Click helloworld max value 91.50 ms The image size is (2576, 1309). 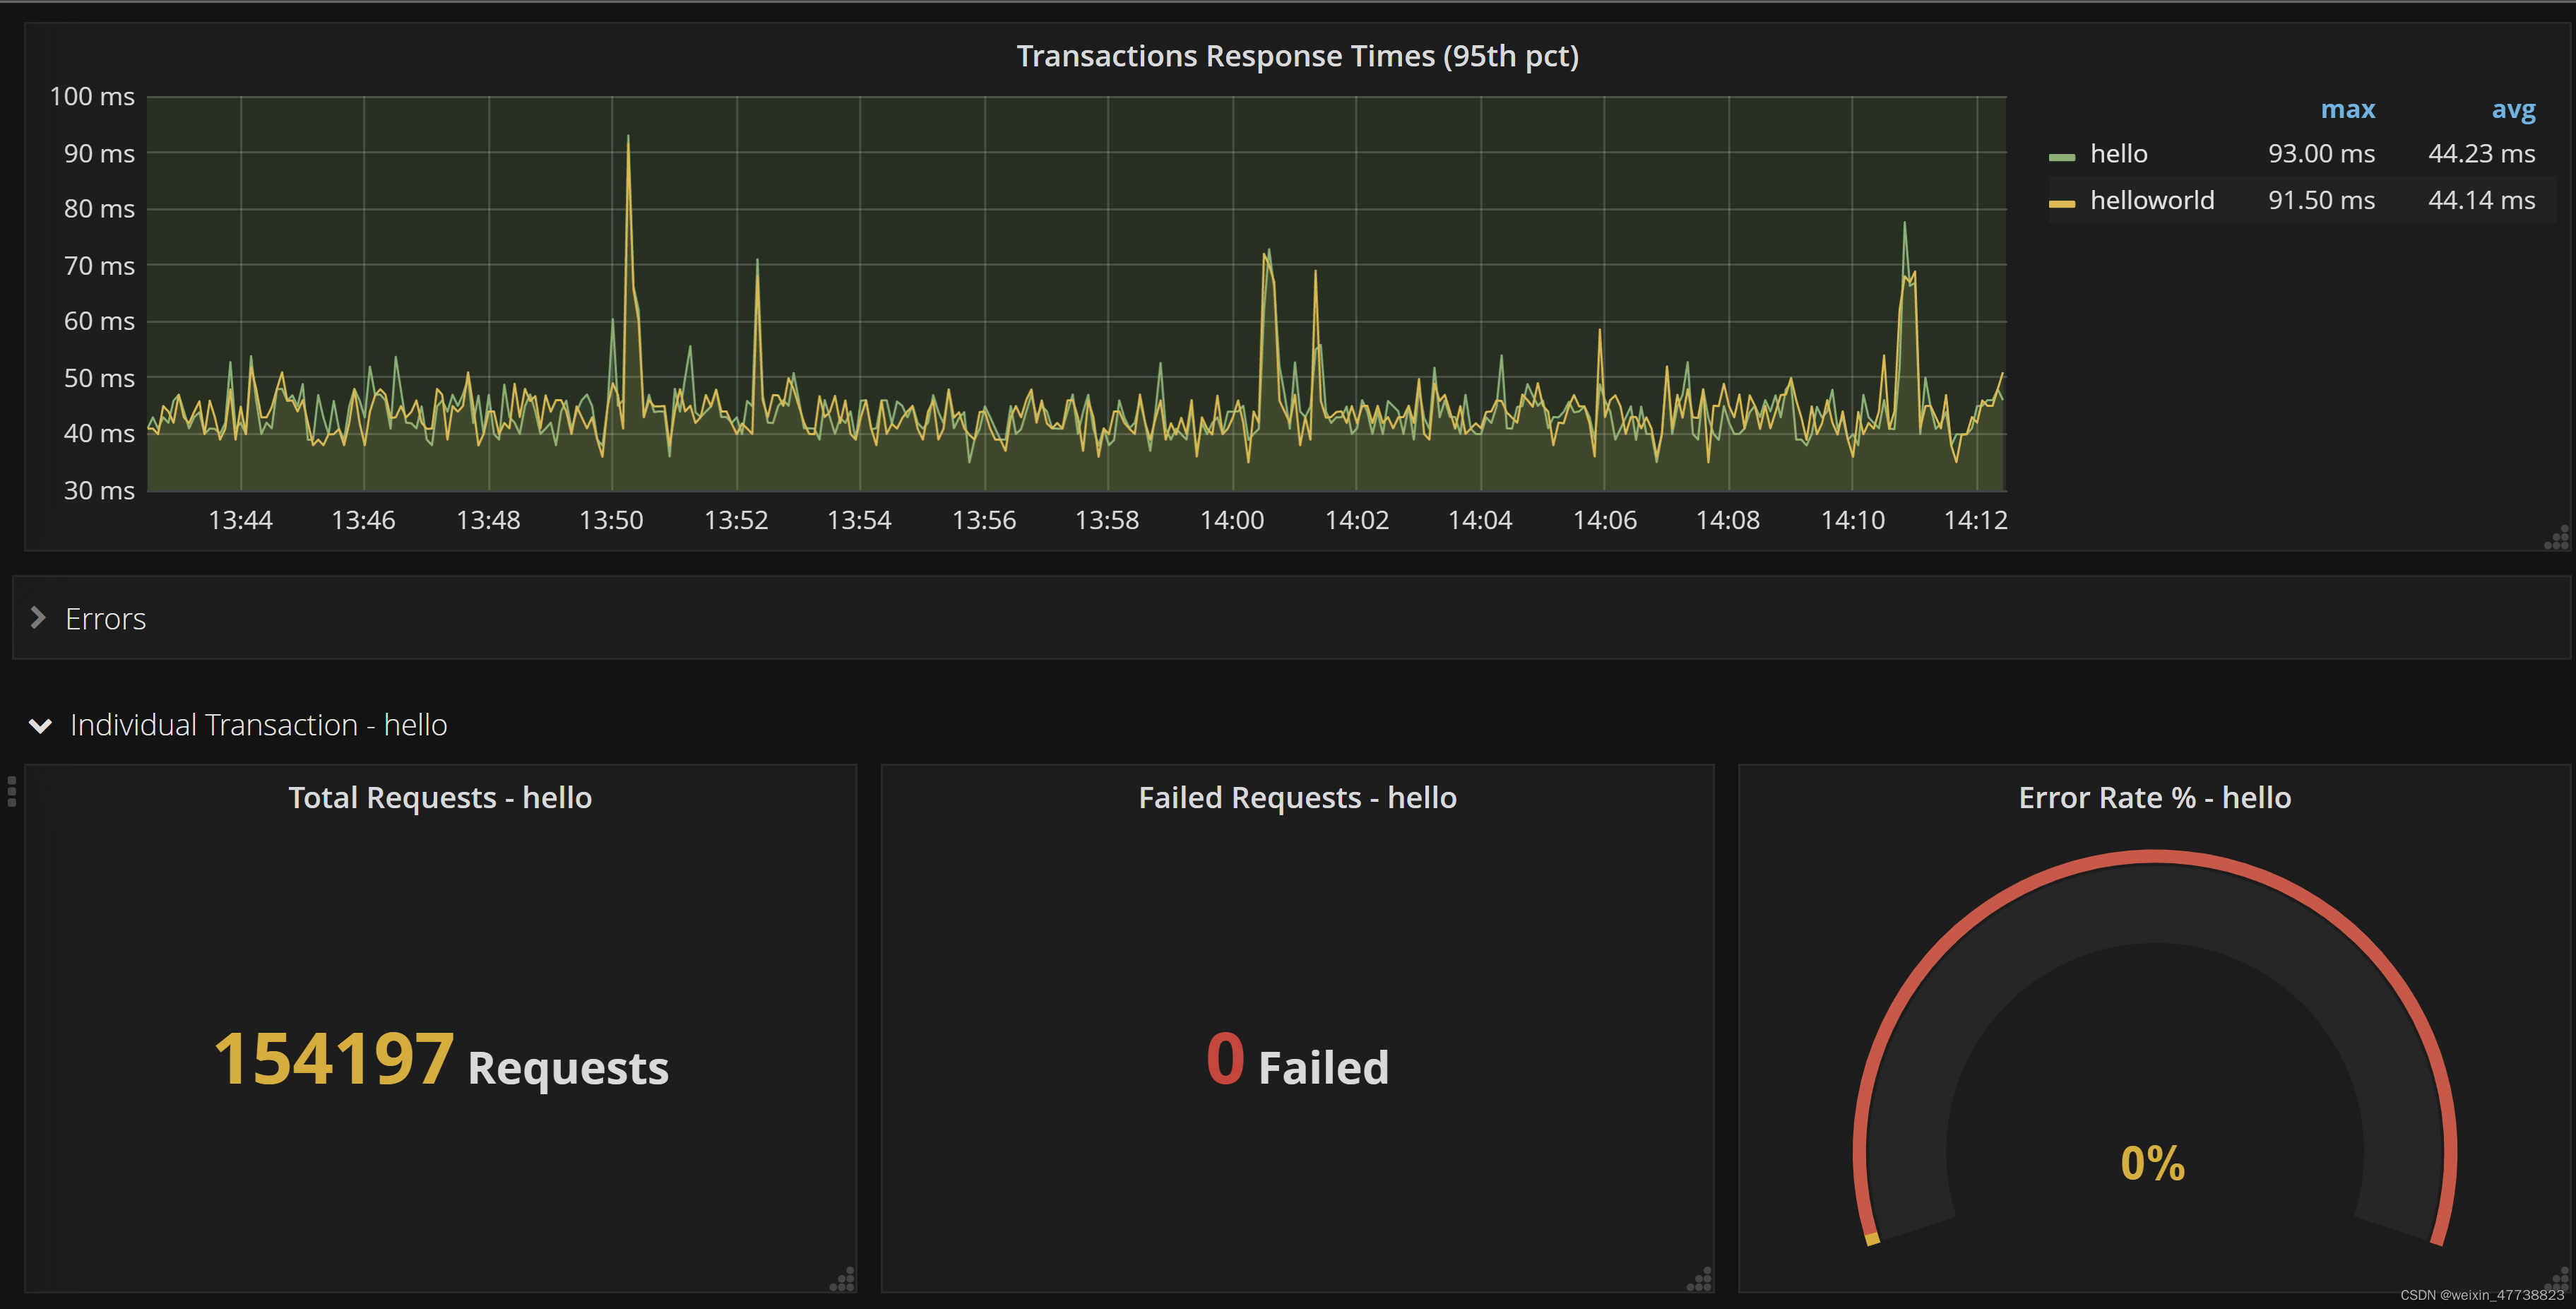click(x=2321, y=200)
